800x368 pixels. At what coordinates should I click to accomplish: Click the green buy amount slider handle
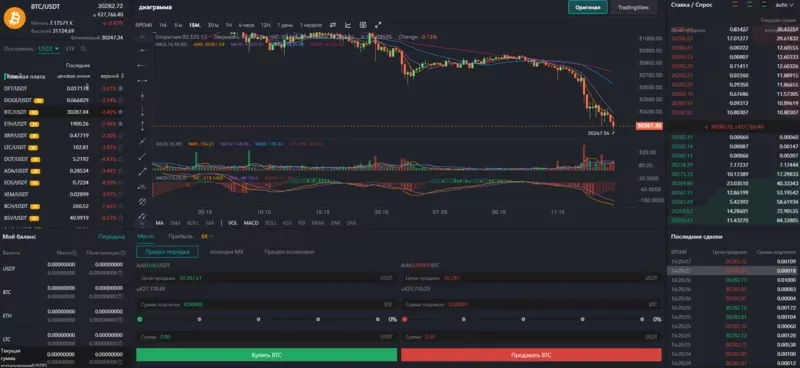click(x=140, y=320)
